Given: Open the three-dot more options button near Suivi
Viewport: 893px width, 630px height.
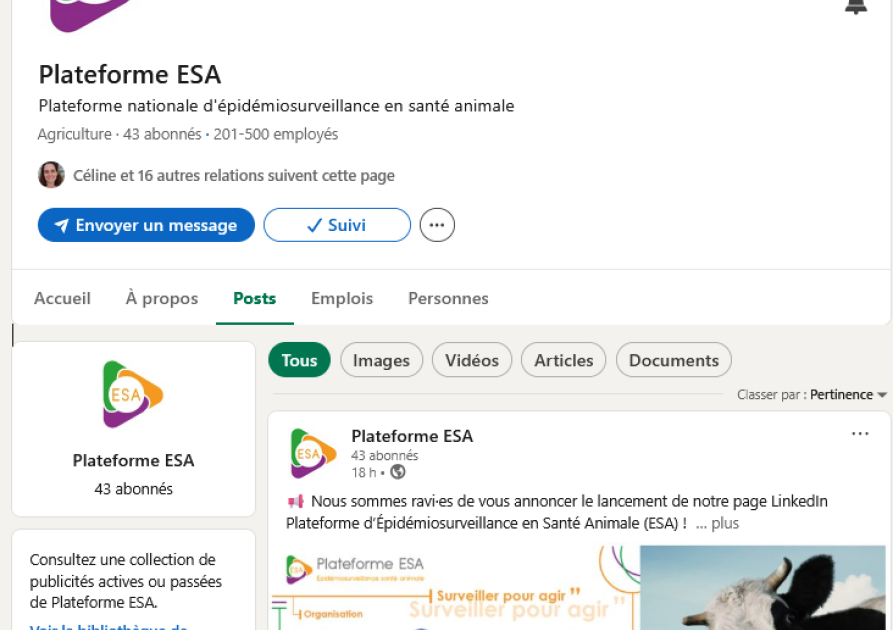Looking at the screenshot, I should pyautogui.click(x=437, y=225).
